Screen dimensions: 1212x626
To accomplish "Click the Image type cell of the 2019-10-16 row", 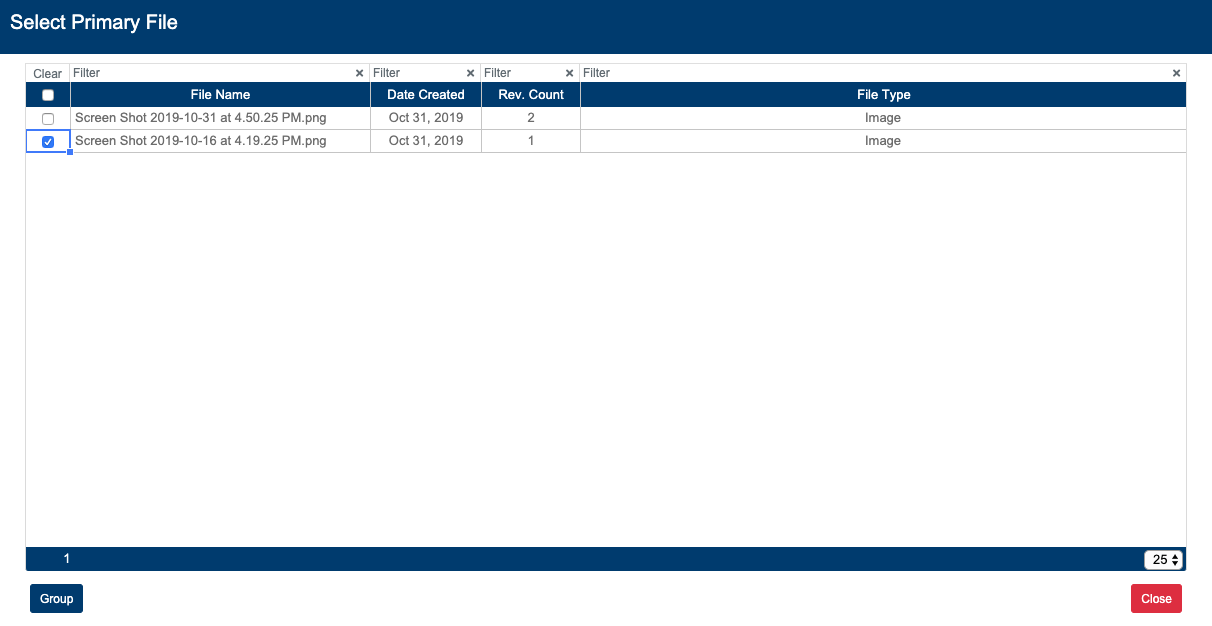I will coord(883,141).
